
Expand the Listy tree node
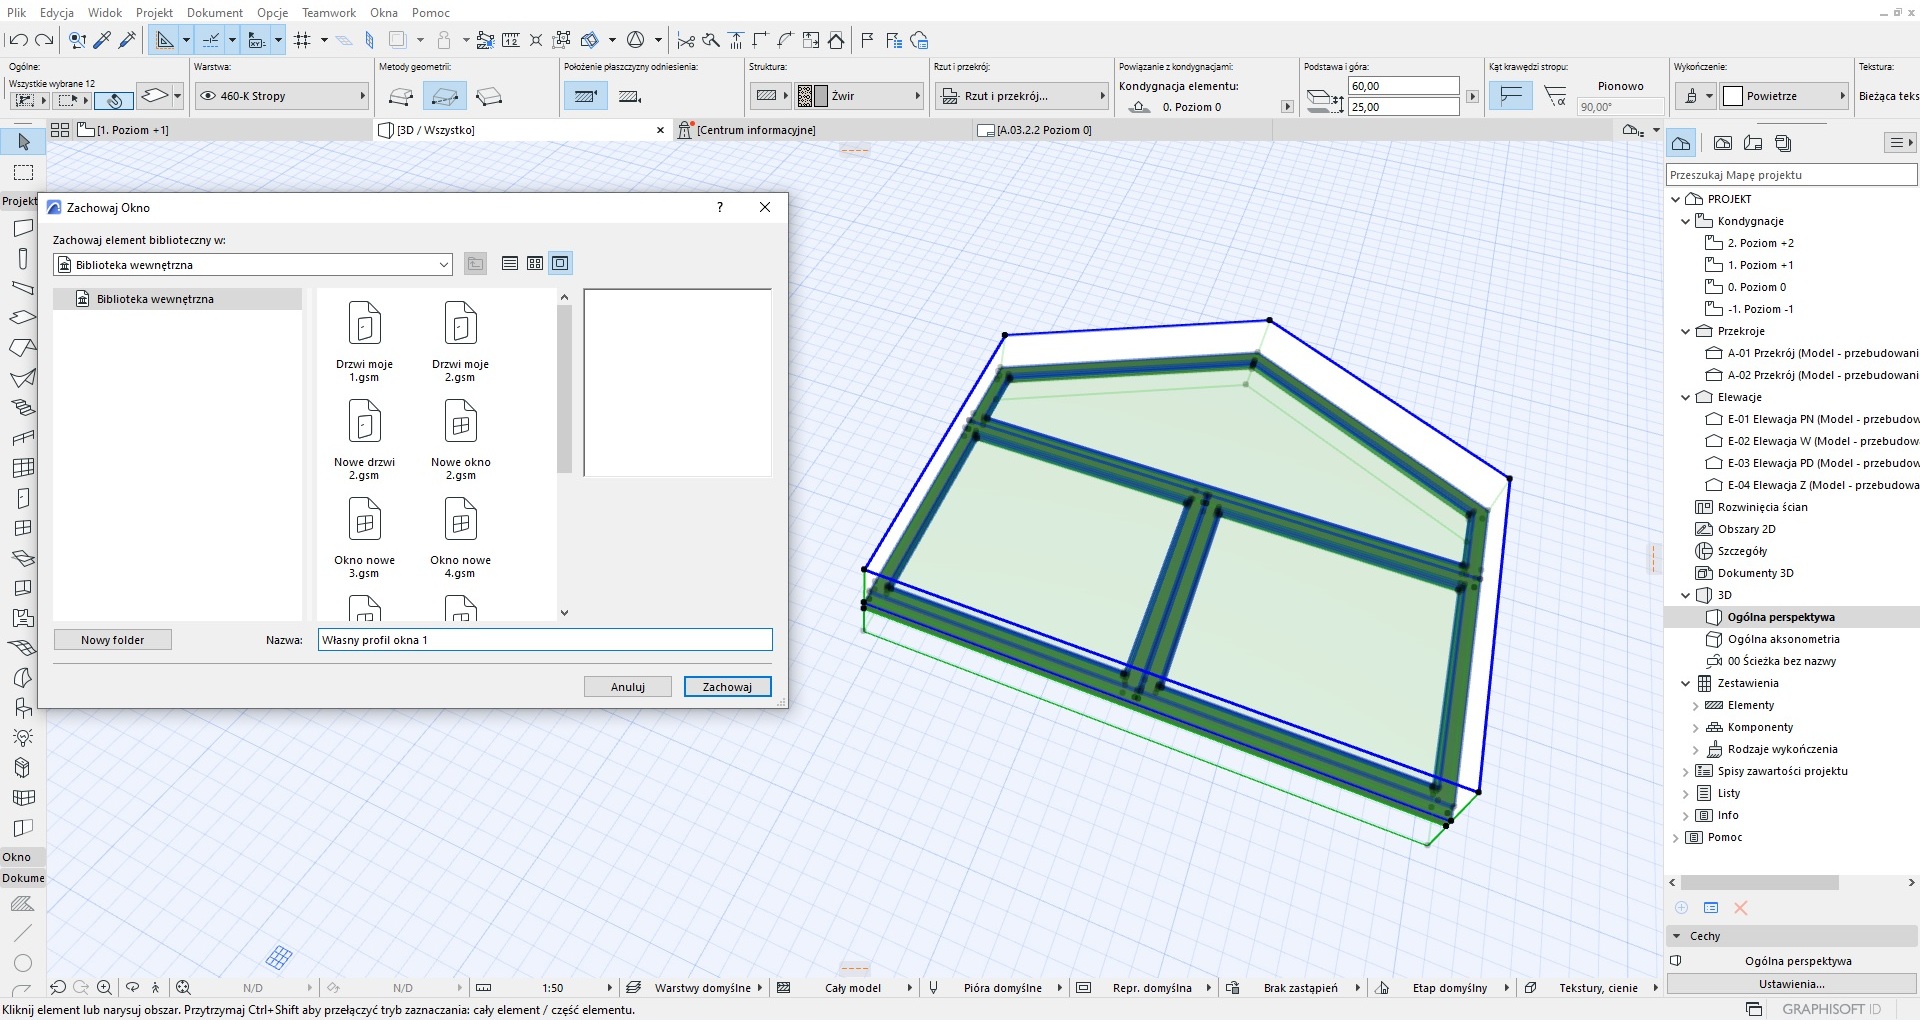tap(1685, 793)
